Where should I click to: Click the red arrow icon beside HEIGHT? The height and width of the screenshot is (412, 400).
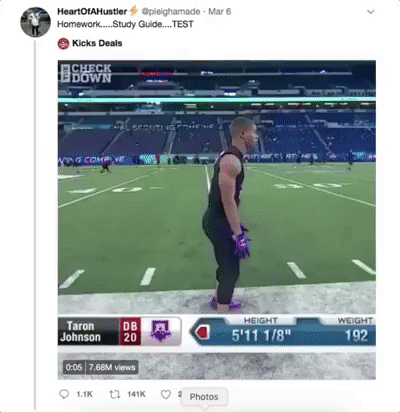(x=202, y=332)
